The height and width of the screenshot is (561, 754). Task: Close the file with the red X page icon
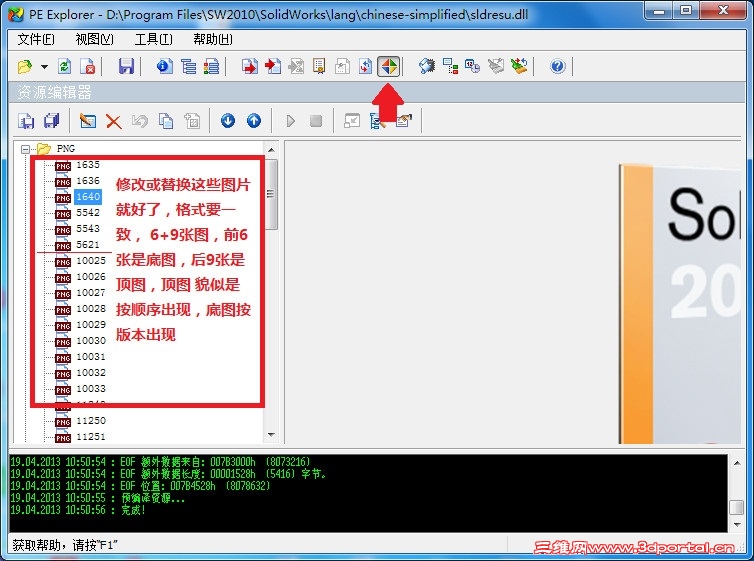click(x=88, y=66)
